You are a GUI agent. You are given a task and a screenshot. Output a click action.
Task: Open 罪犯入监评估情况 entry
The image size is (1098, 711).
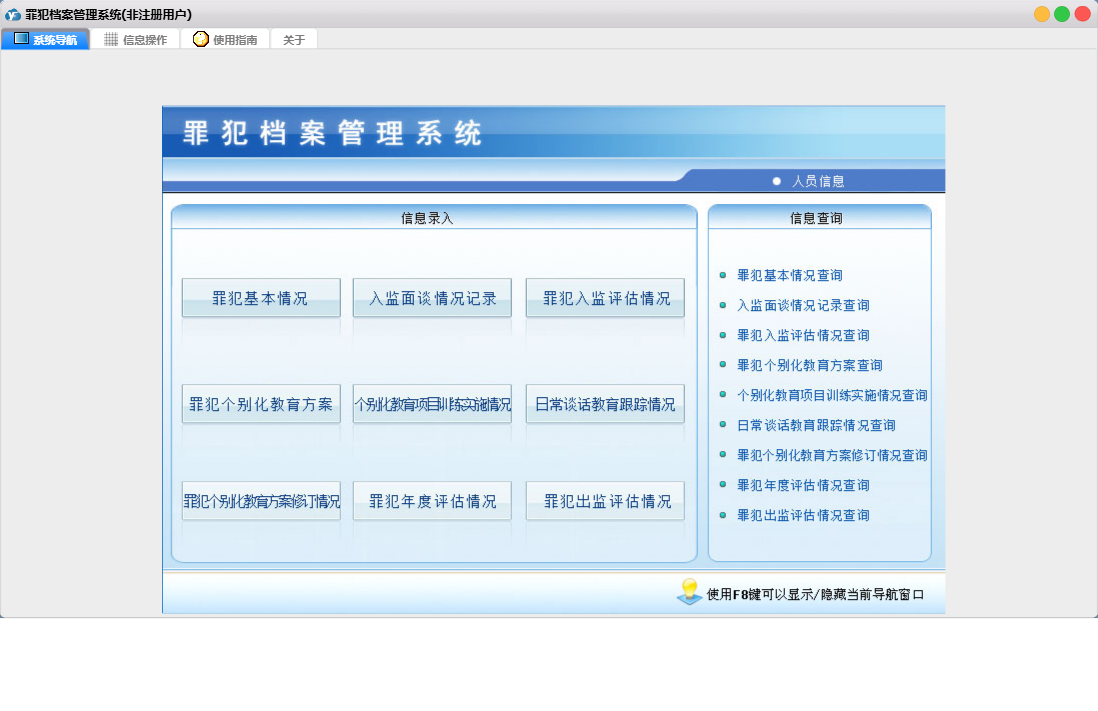click(605, 298)
